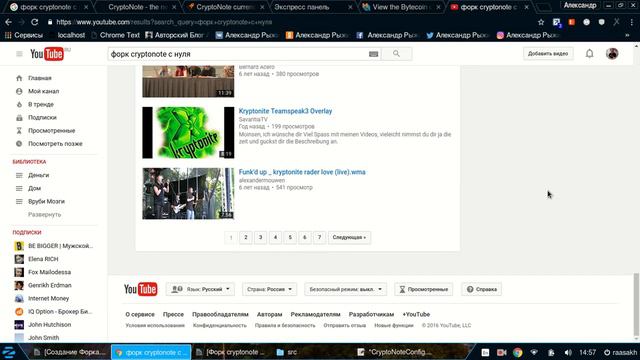Open the footer Просмотренные button
The height and width of the screenshot is (360, 640).
[x=424, y=289]
